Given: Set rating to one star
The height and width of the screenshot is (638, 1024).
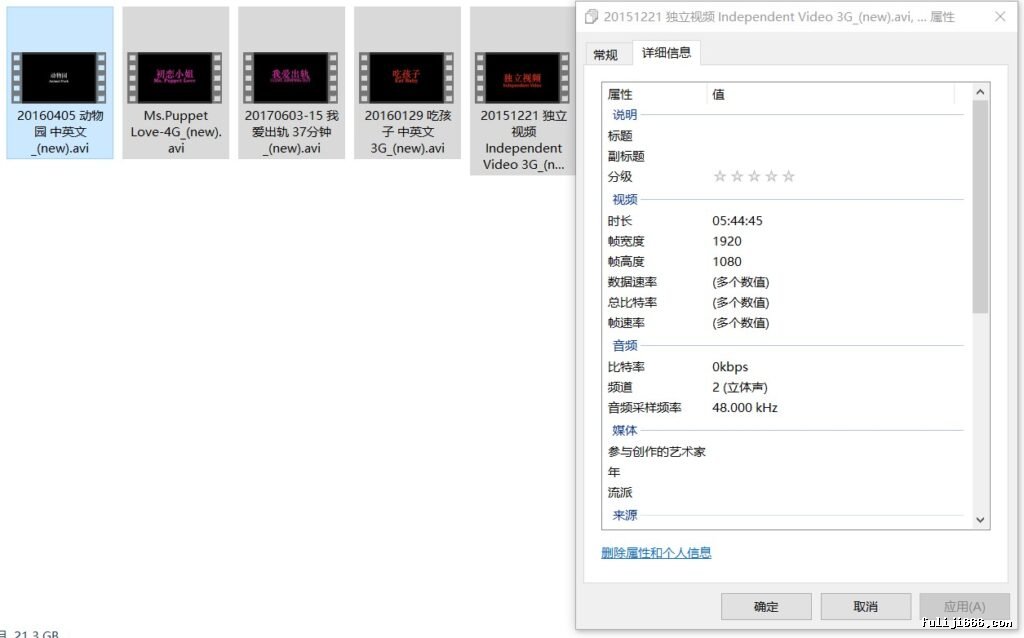Looking at the screenshot, I should 720,176.
